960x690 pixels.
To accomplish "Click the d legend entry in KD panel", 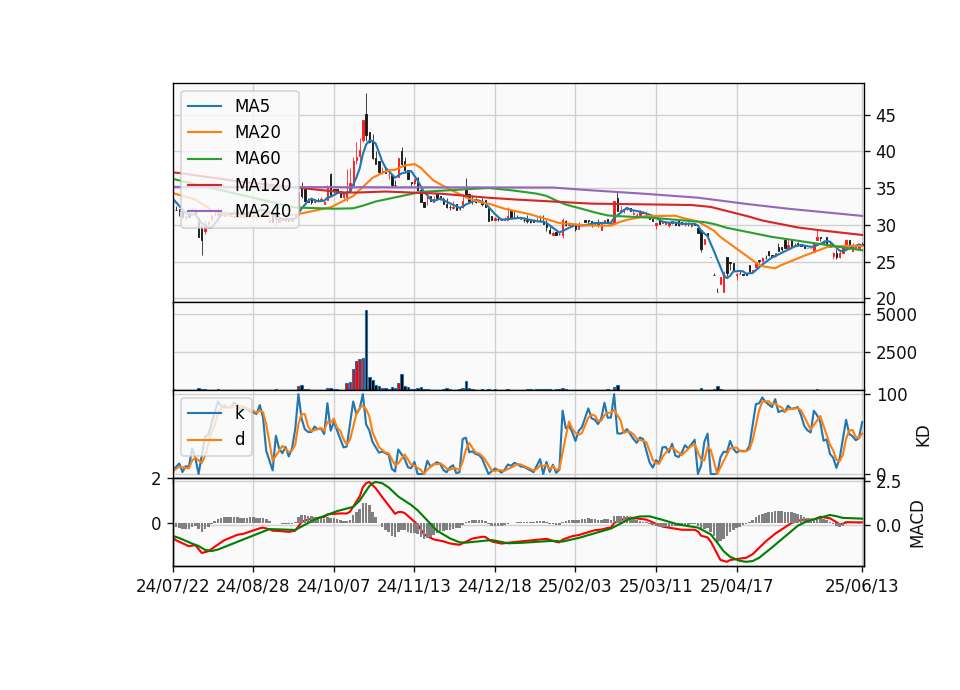I will [x=240, y=439].
